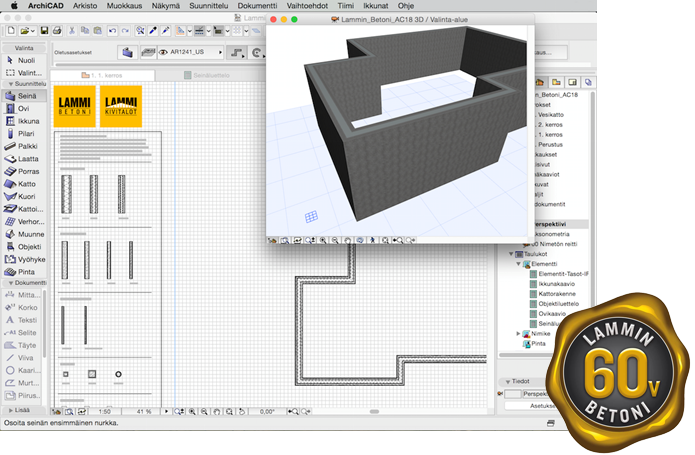Click the horizontal scrollbar thumb under floor plan
The image size is (695, 455).
pyautogui.click(x=375, y=412)
